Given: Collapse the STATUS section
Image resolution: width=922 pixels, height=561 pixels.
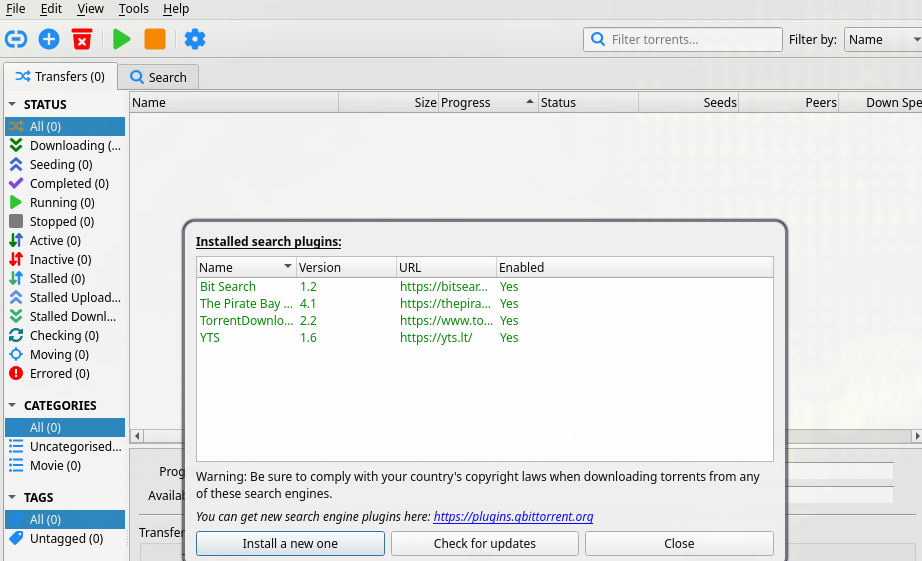Looking at the screenshot, I should click(13, 104).
